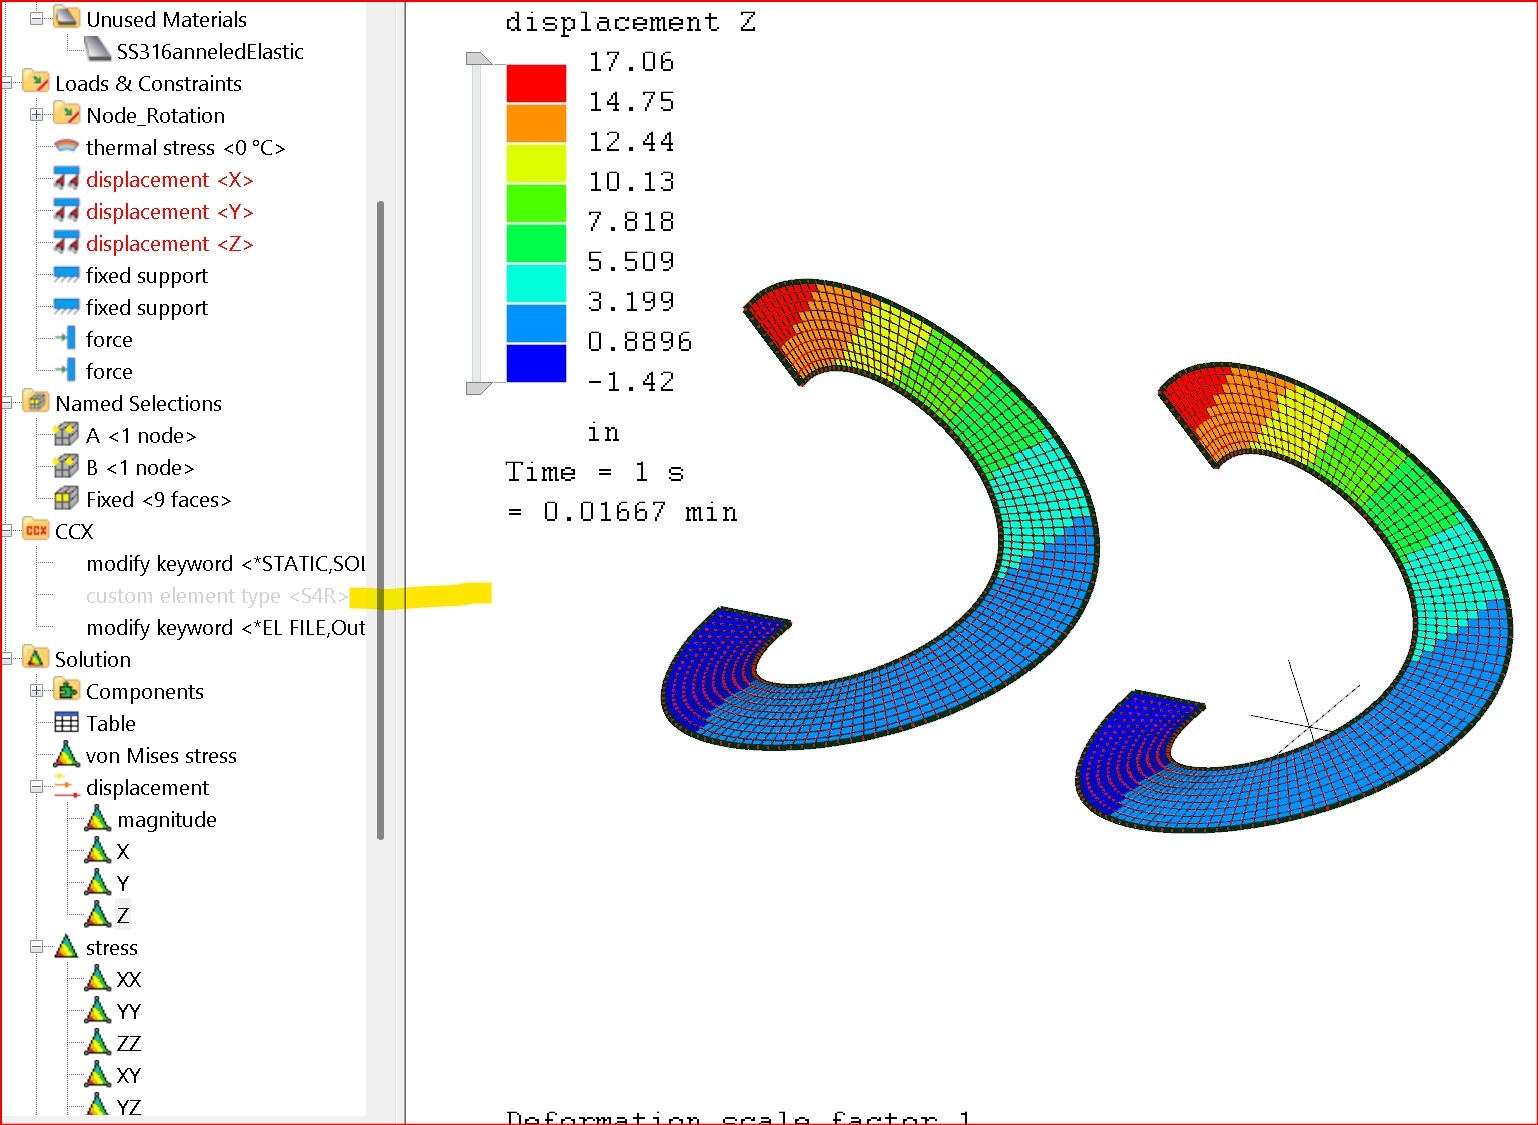Collapse the displacement results branch
The width and height of the screenshot is (1538, 1125).
pyautogui.click(x=36, y=787)
